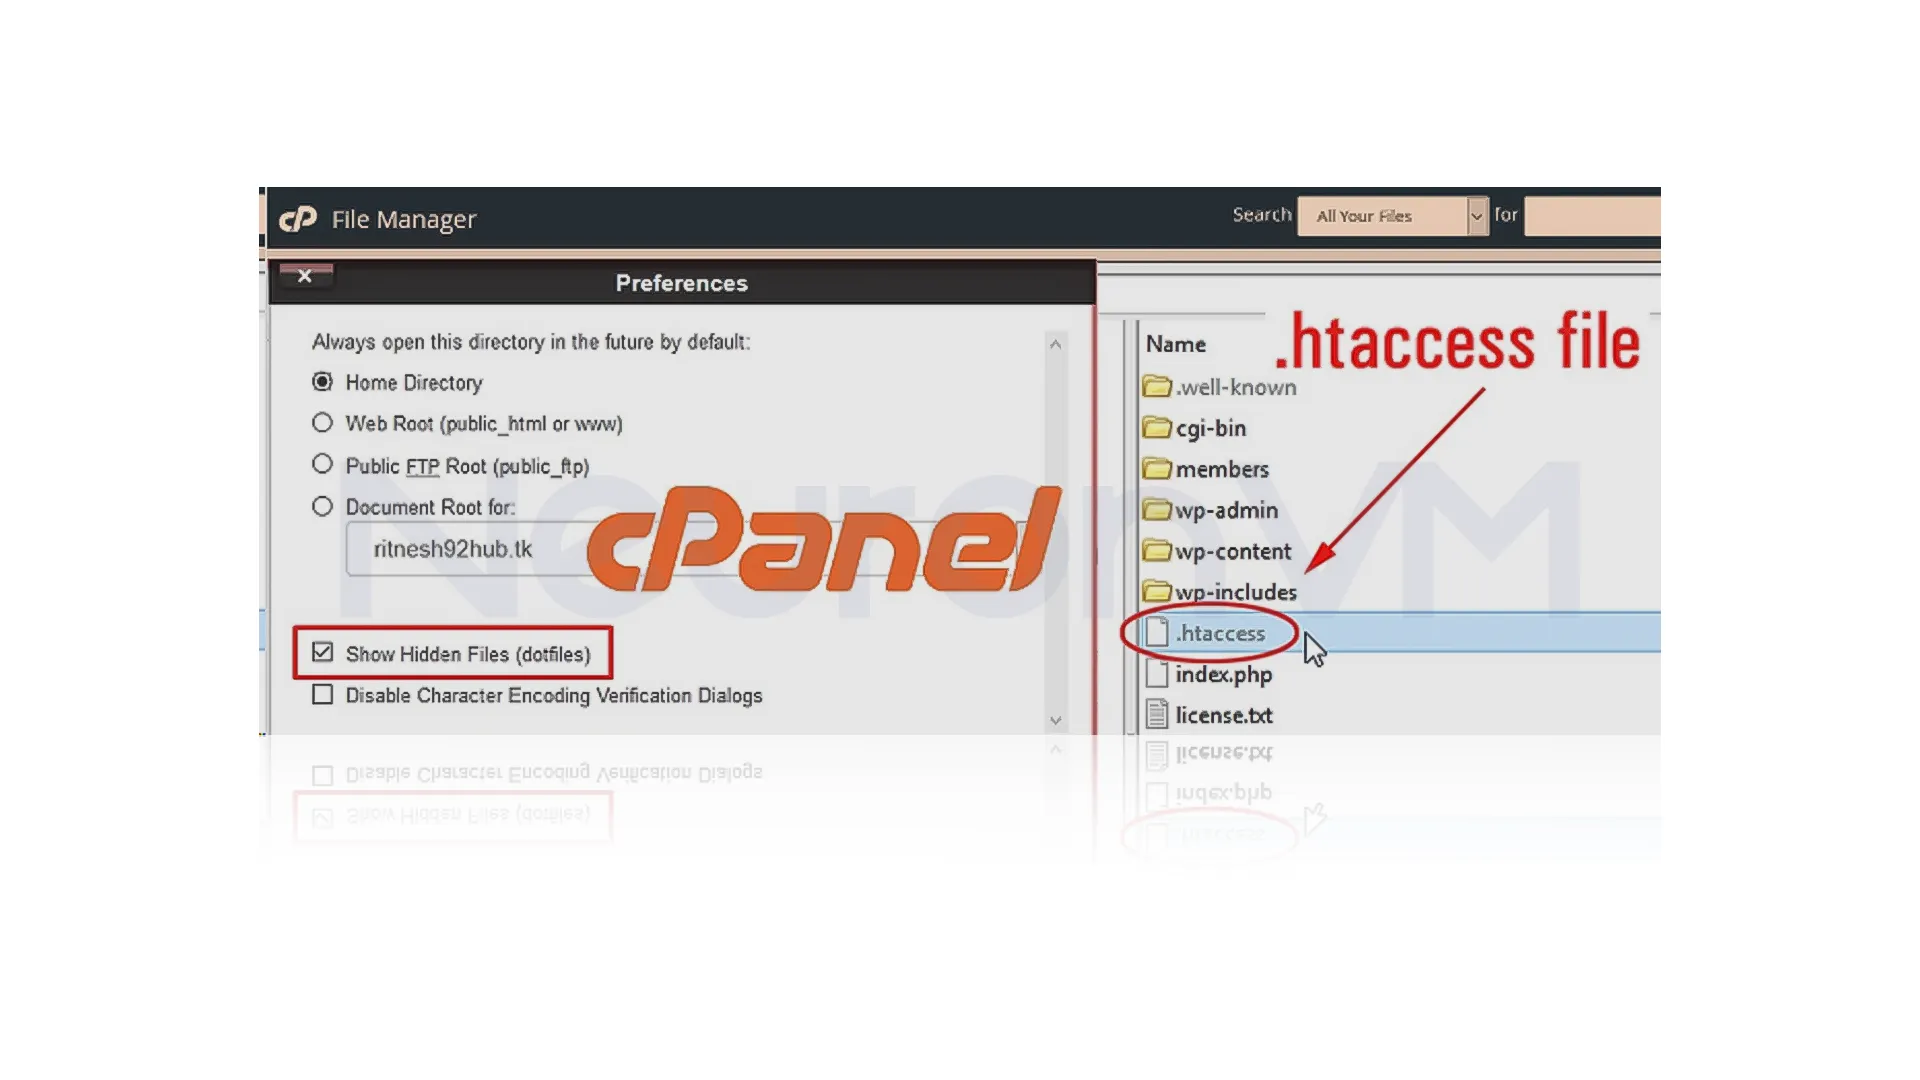Click the cPanel File Manager icon
The width and height of the screenshot is (1920, 1080).
[297, 218]
